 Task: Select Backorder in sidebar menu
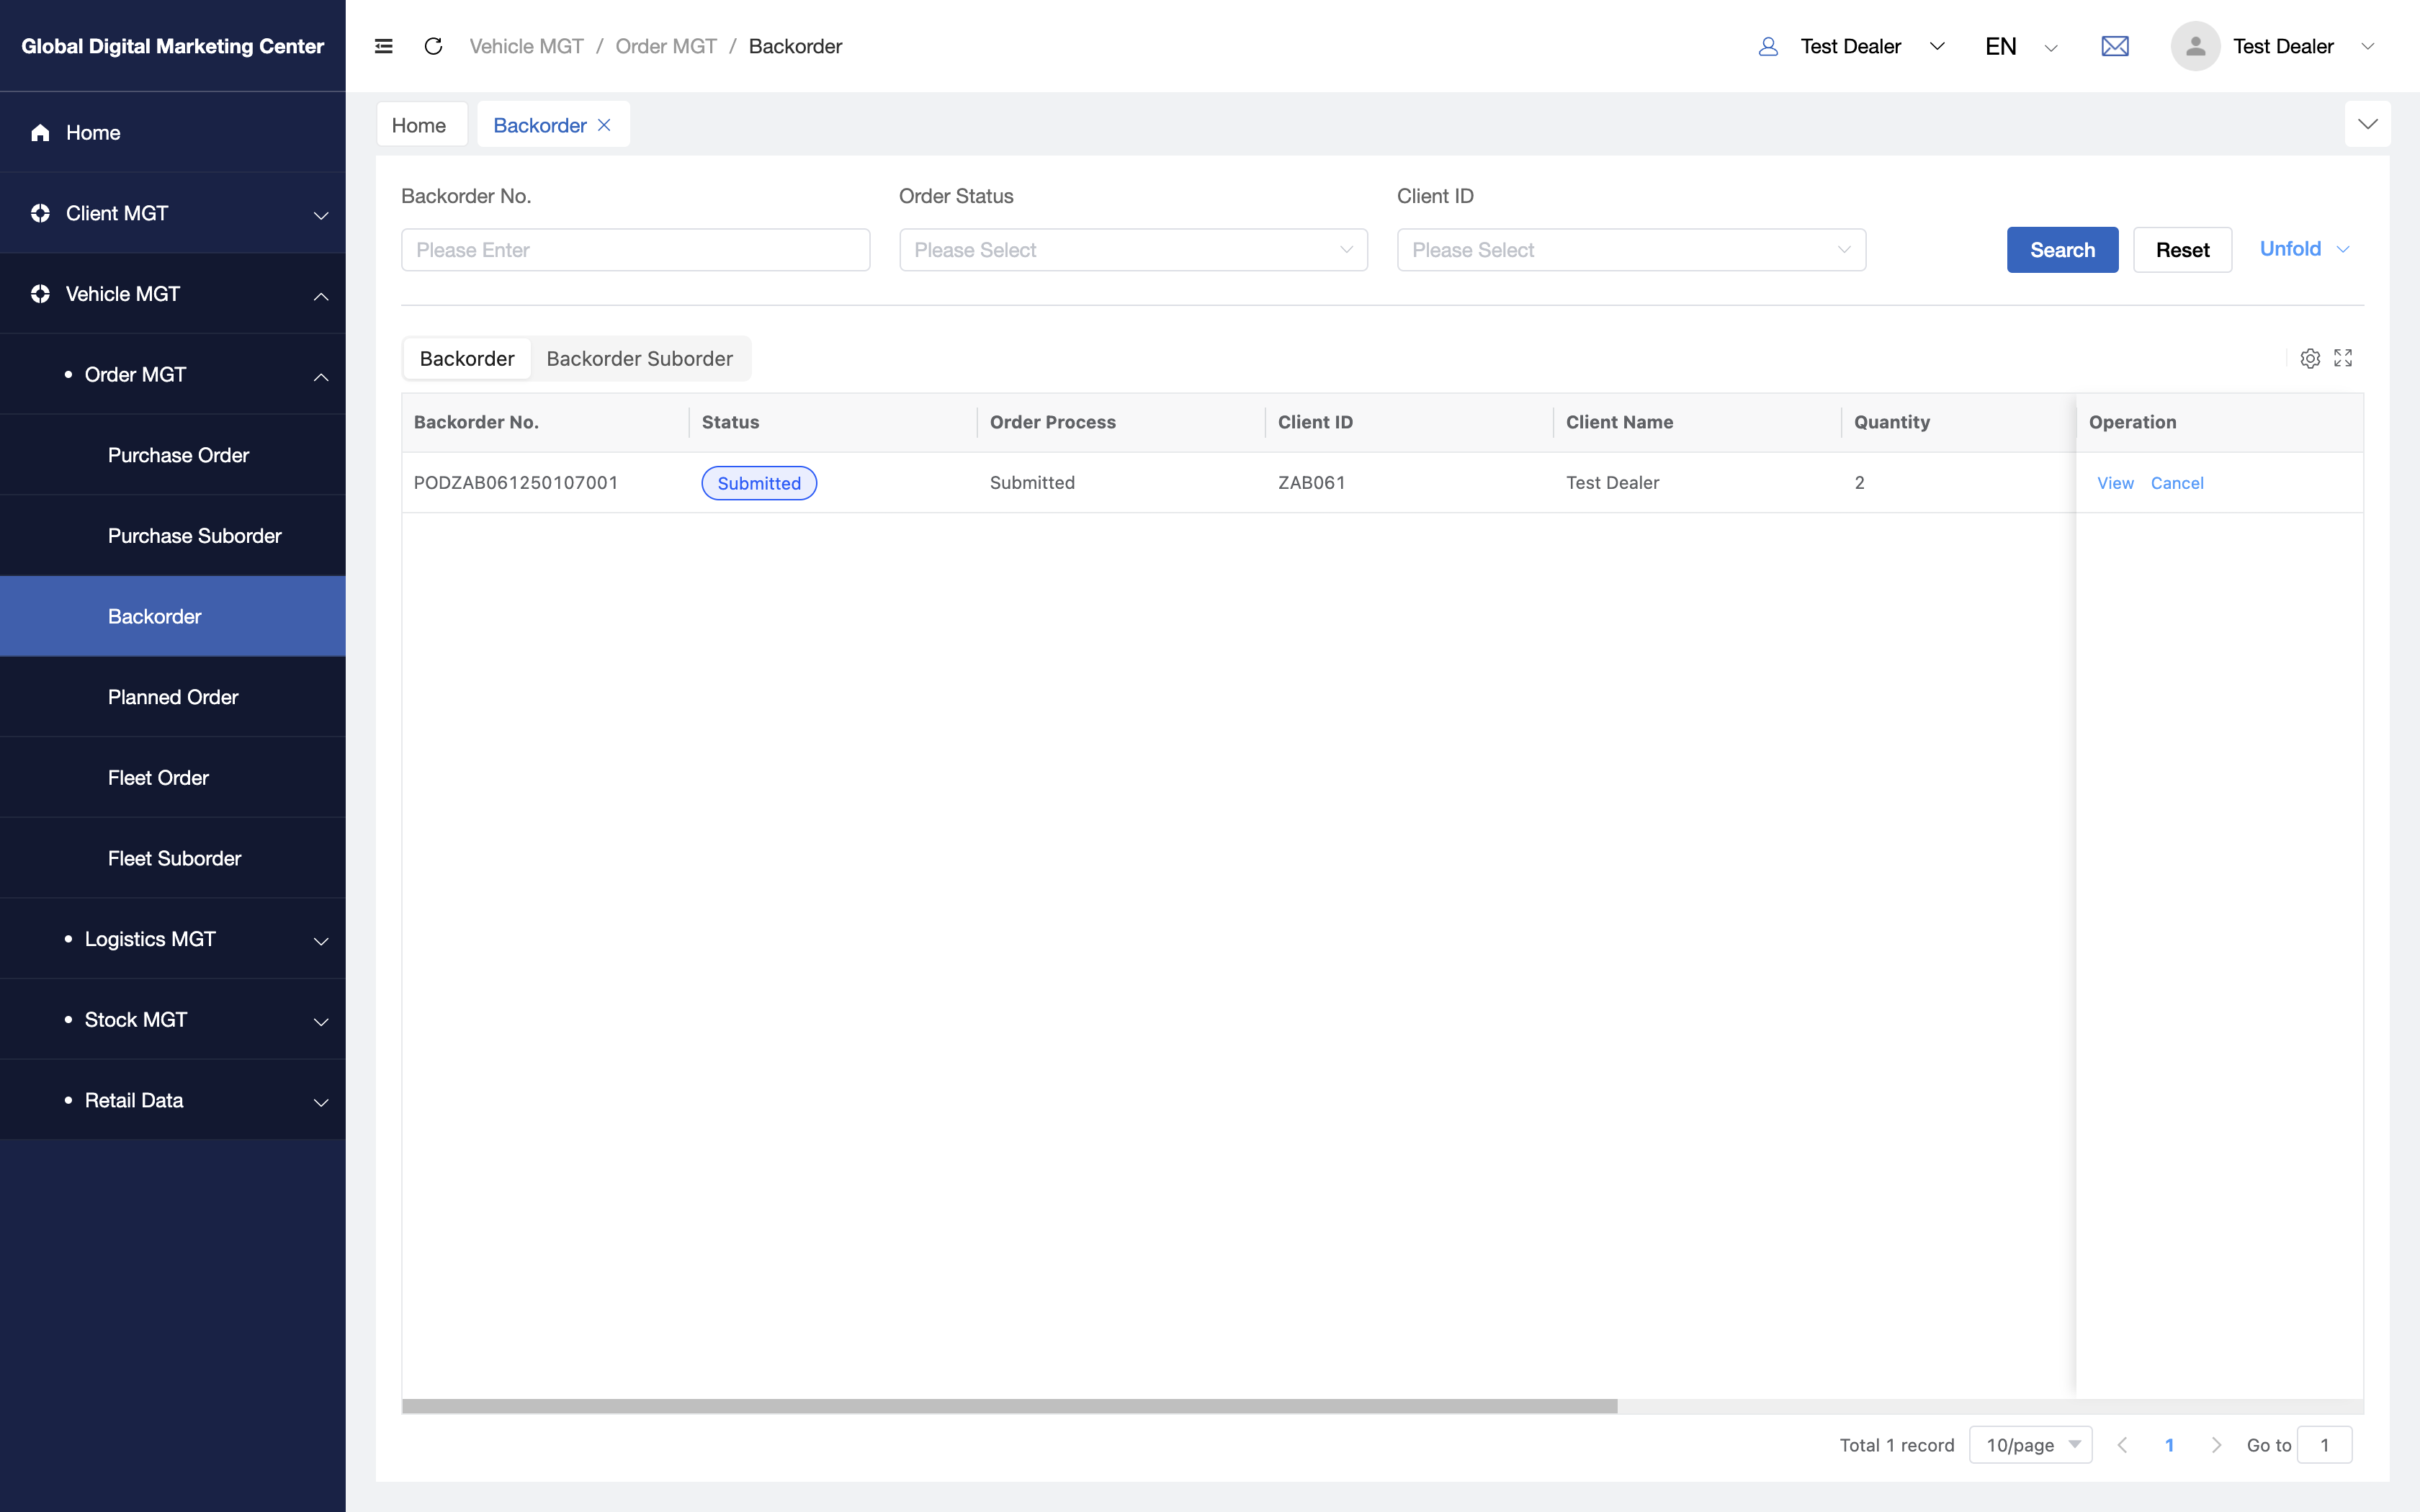click(173, 616)
